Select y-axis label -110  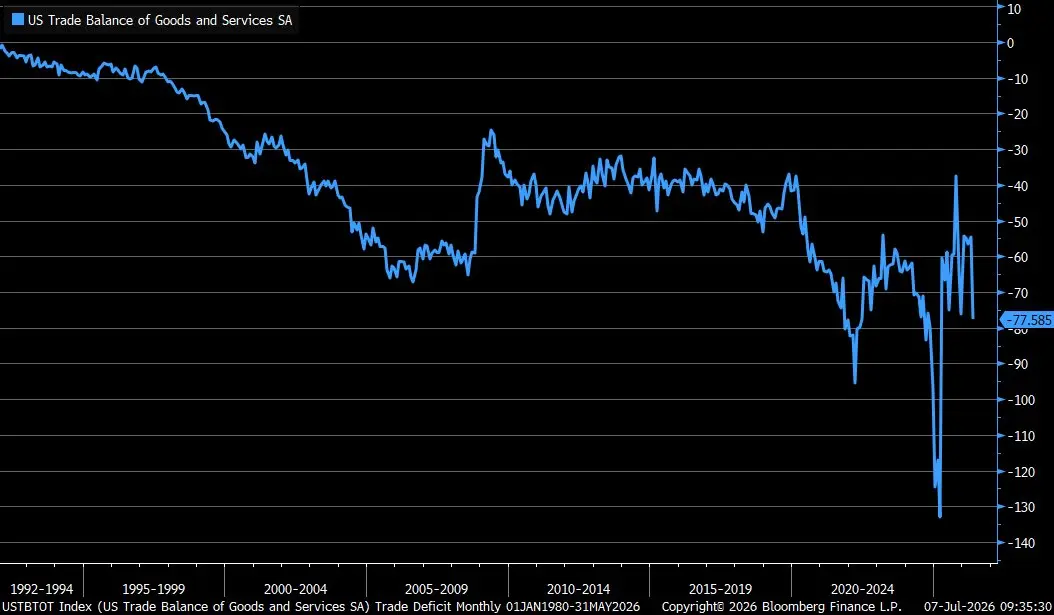tap(1022, 436)
